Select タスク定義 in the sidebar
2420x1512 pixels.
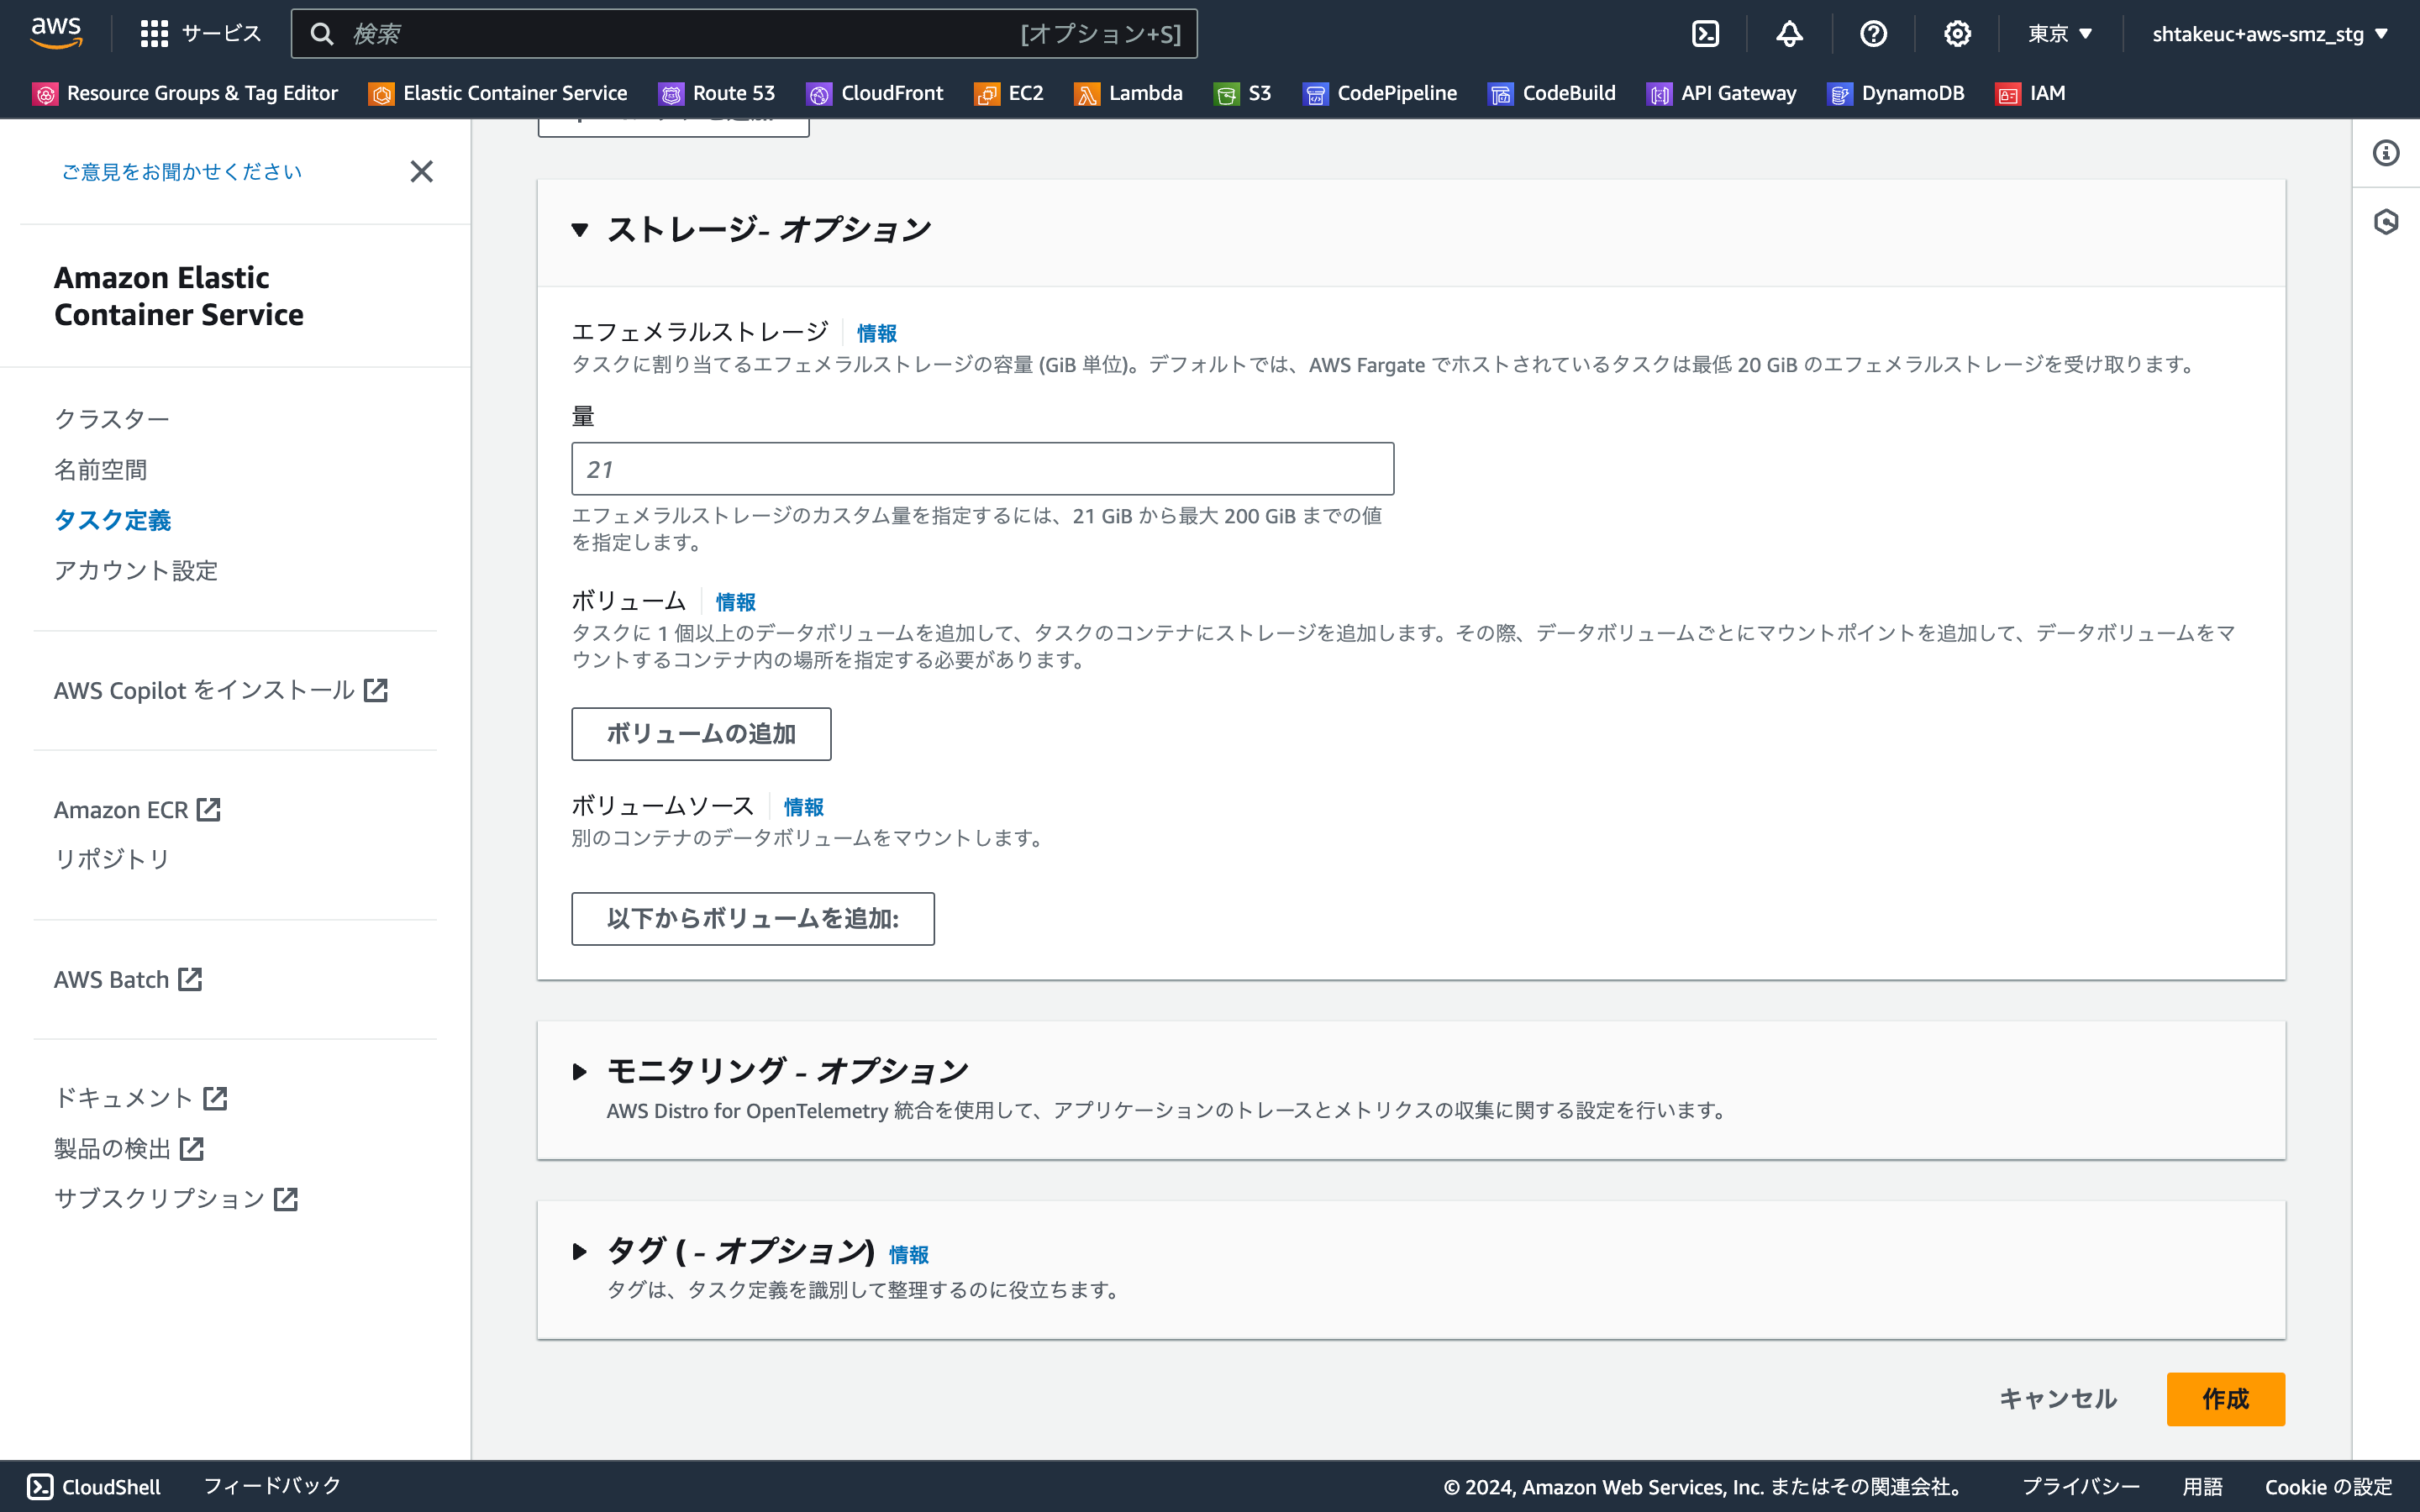[x=113, y=520]
